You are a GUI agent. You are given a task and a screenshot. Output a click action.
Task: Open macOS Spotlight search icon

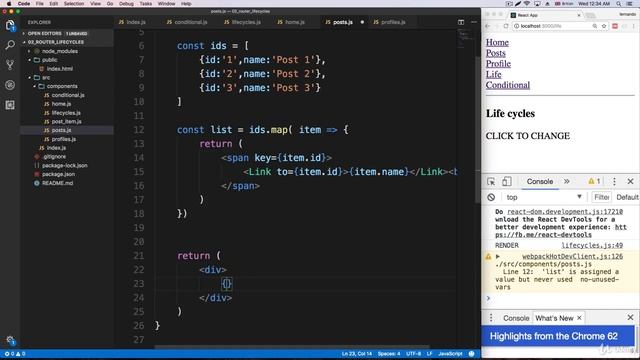click(619, 4)
